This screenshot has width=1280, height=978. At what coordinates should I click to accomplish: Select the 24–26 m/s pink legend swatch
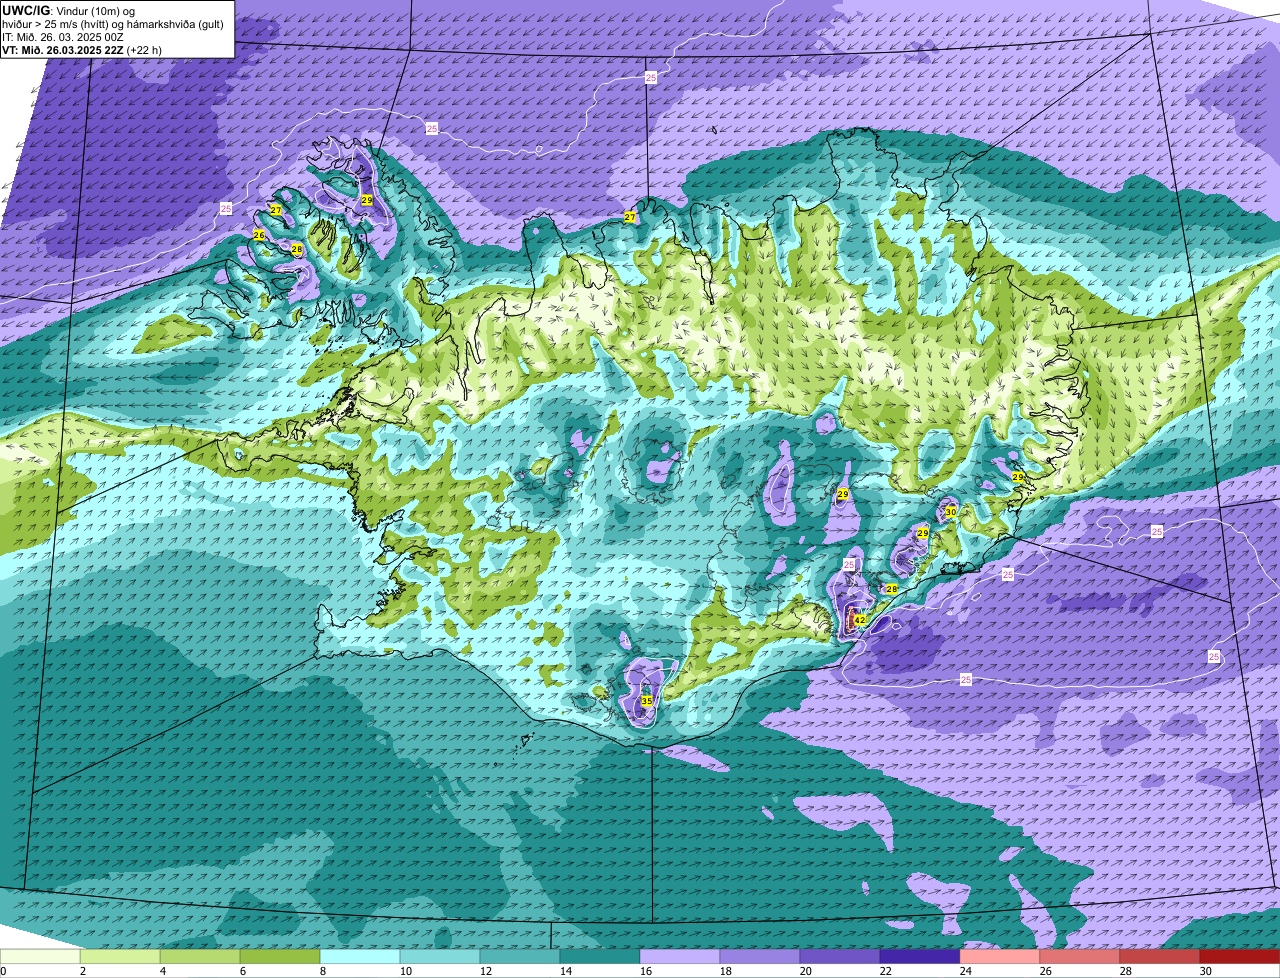point(1000,956)
